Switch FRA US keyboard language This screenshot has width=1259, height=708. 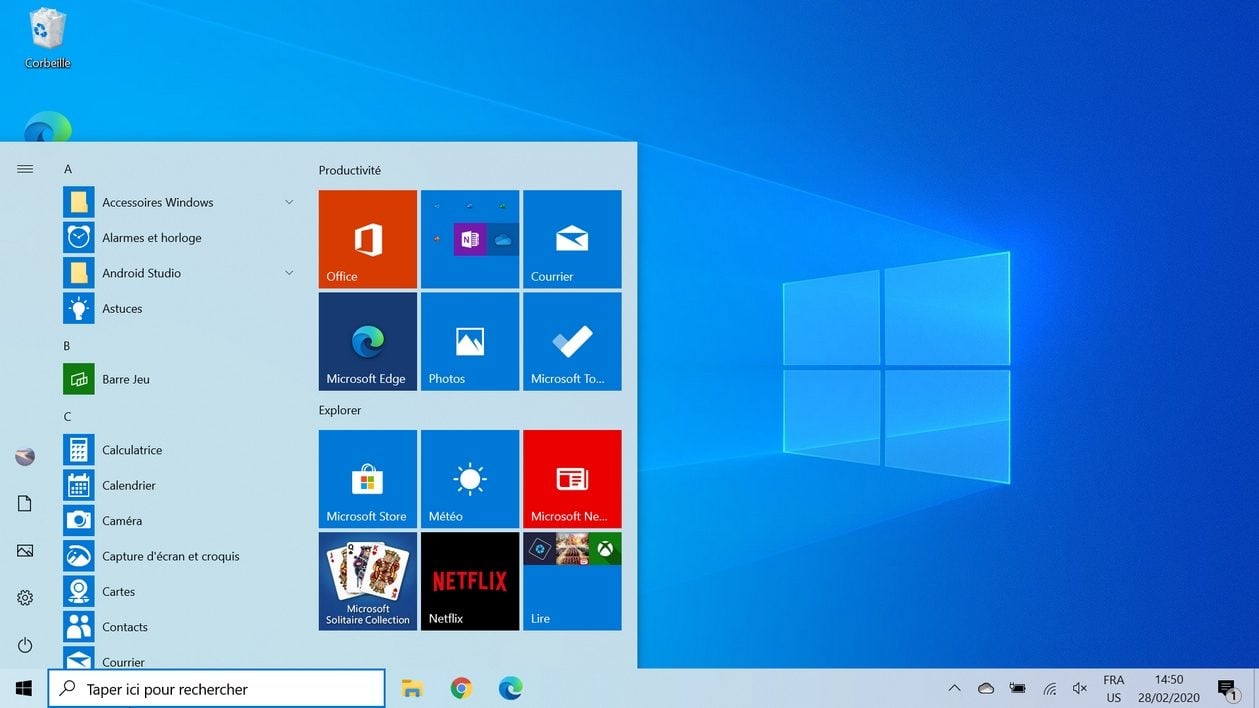1114,688
